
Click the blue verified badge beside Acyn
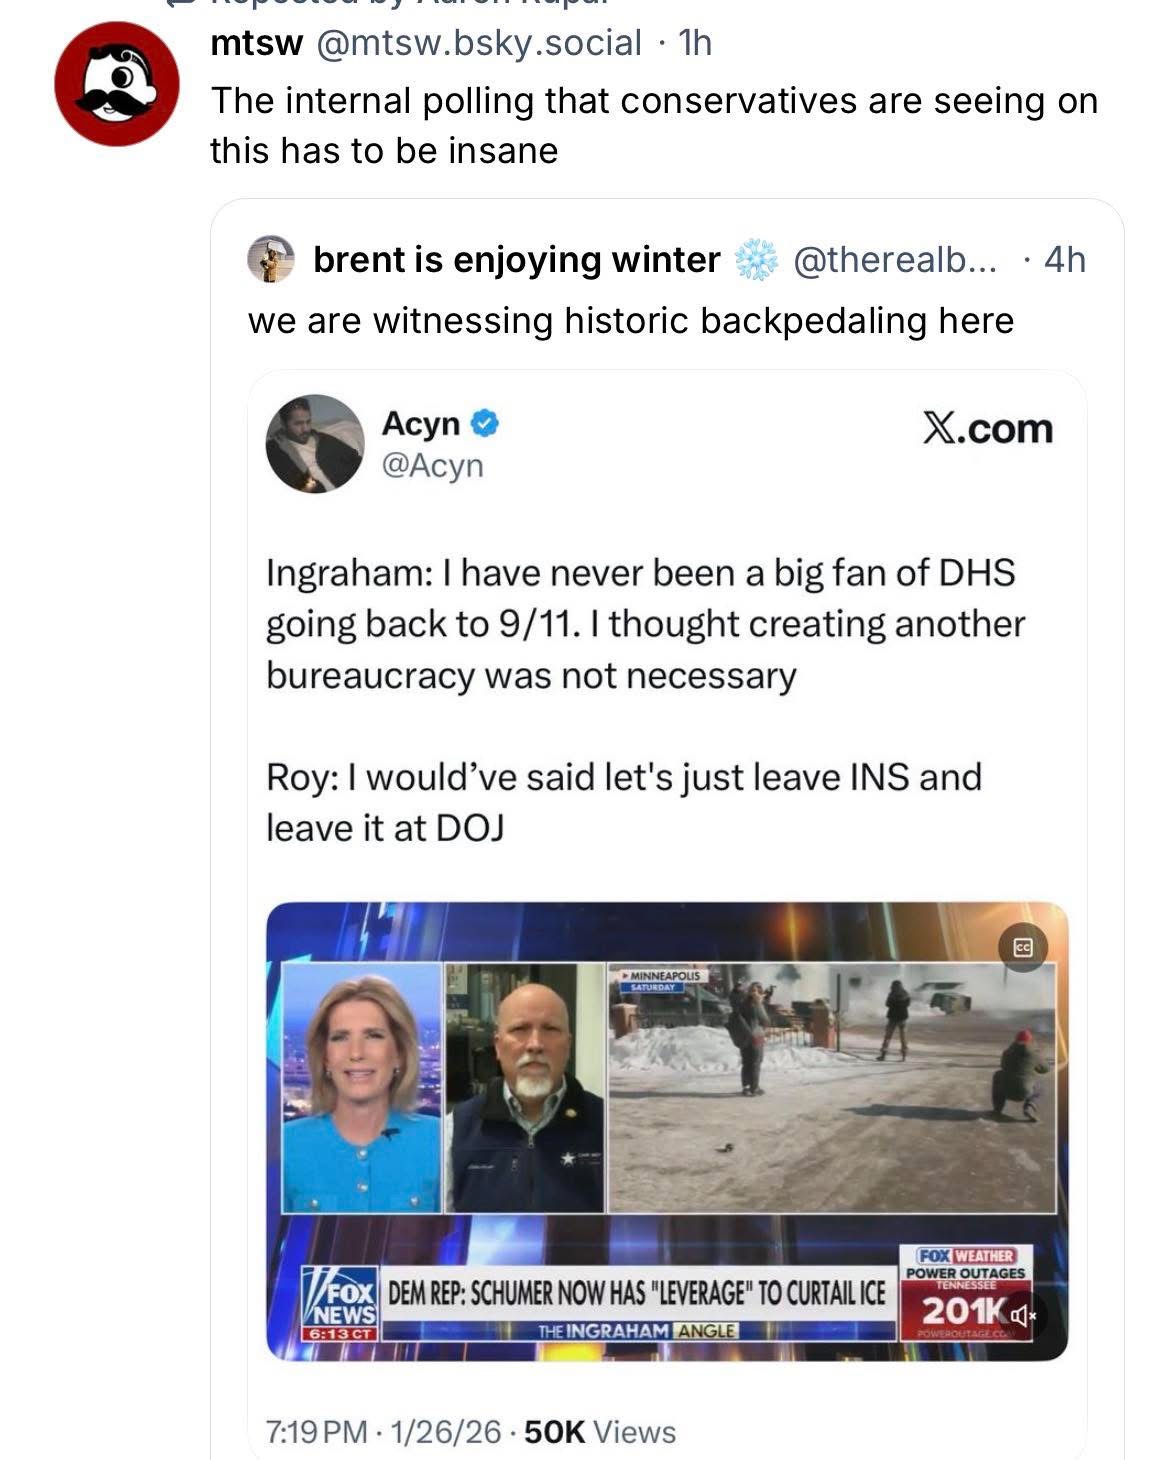(485, 424)
